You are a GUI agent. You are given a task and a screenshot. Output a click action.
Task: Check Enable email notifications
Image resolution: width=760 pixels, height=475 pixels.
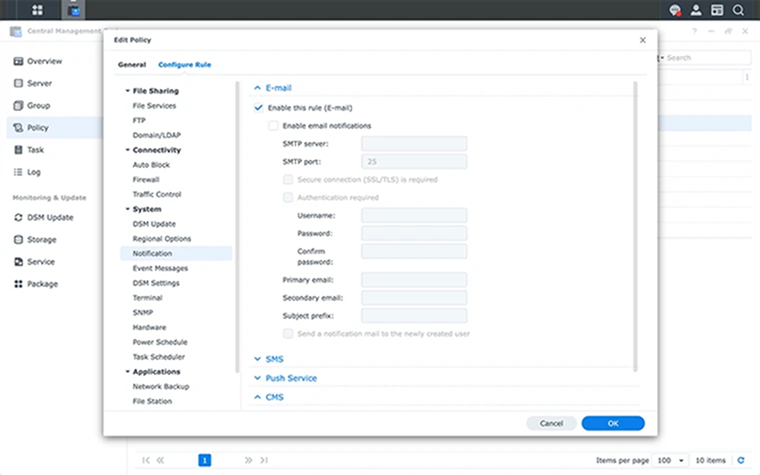(273, 126)
